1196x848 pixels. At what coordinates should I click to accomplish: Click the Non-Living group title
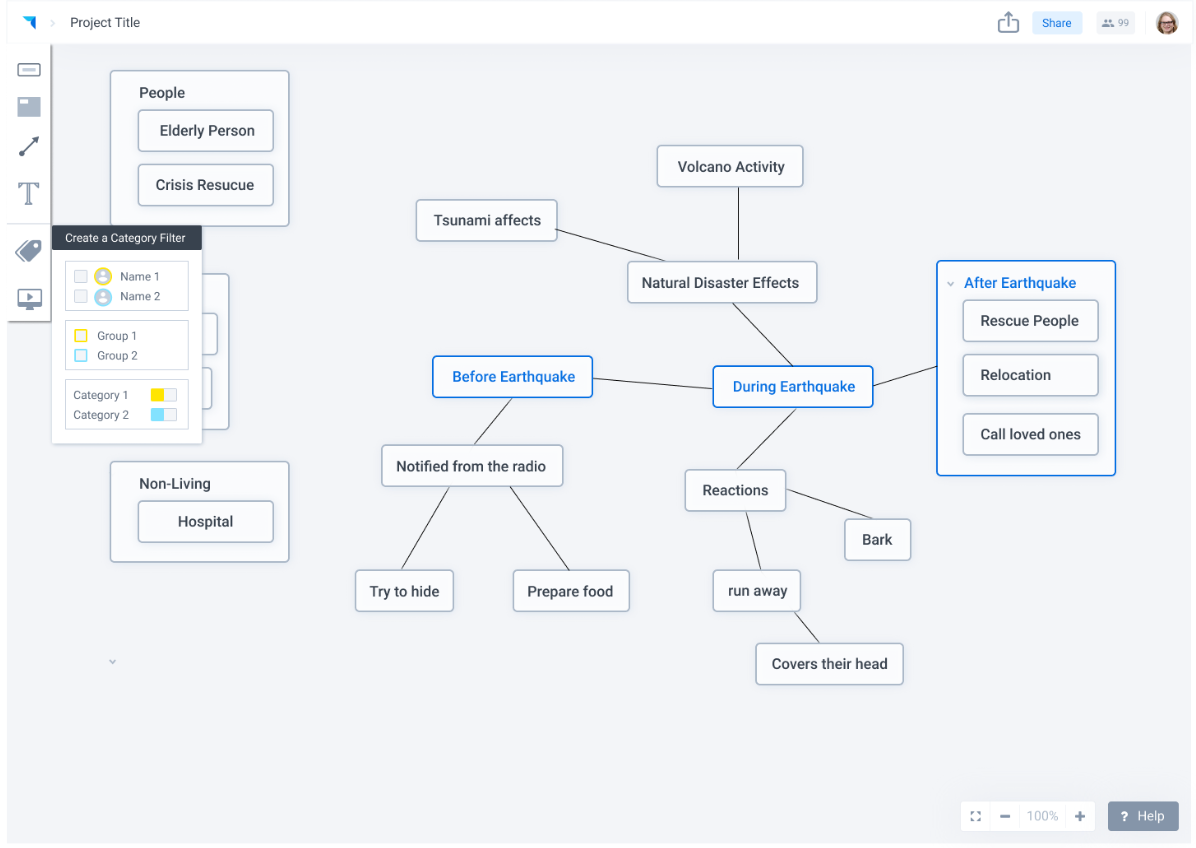coord(175,483)
